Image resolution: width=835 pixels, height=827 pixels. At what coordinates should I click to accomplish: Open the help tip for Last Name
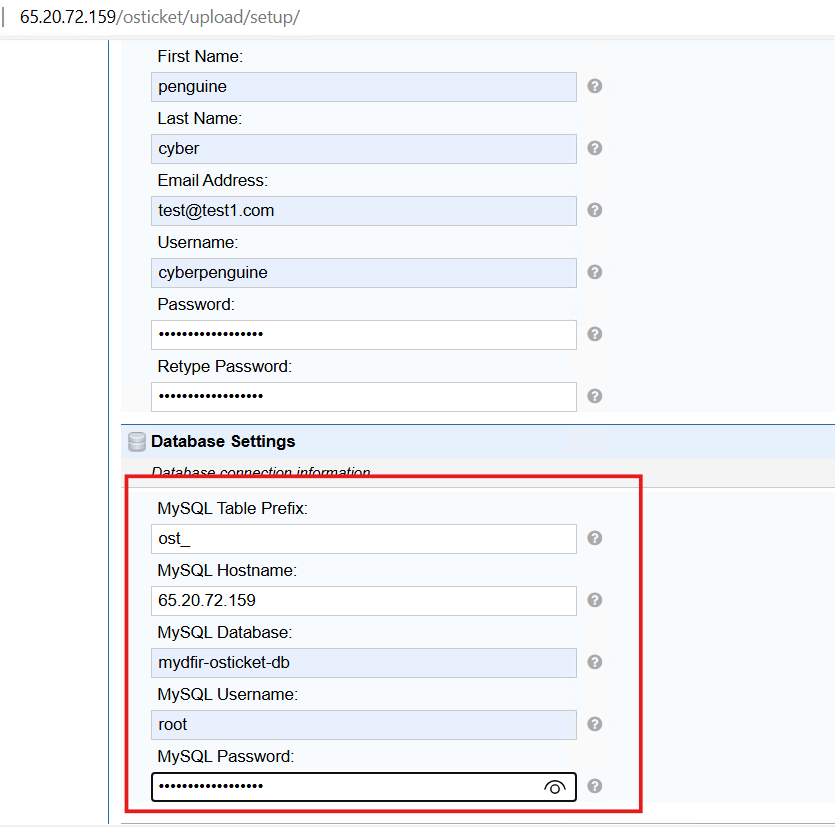tap(594, 148)
